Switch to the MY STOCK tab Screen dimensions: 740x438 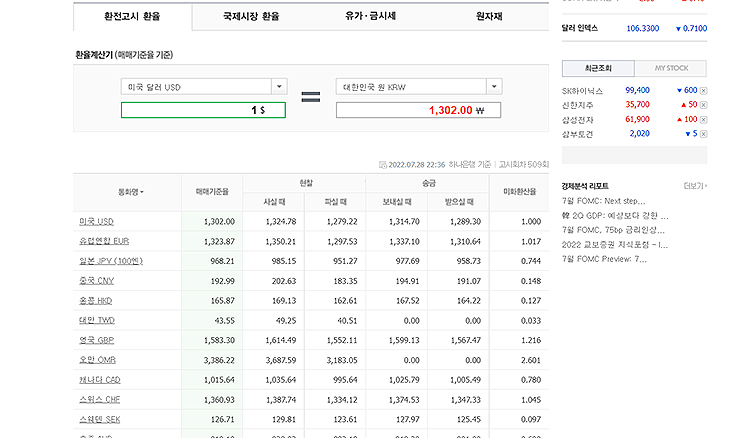[x=671, y=68]
